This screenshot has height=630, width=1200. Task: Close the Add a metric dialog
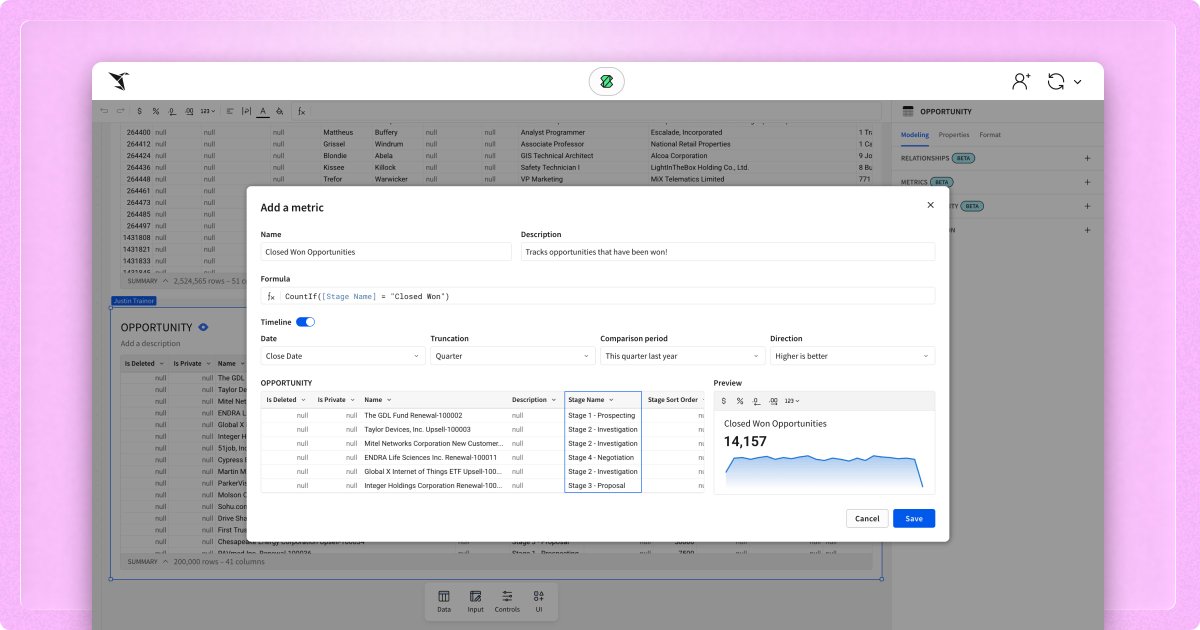(x=930, y=205)
